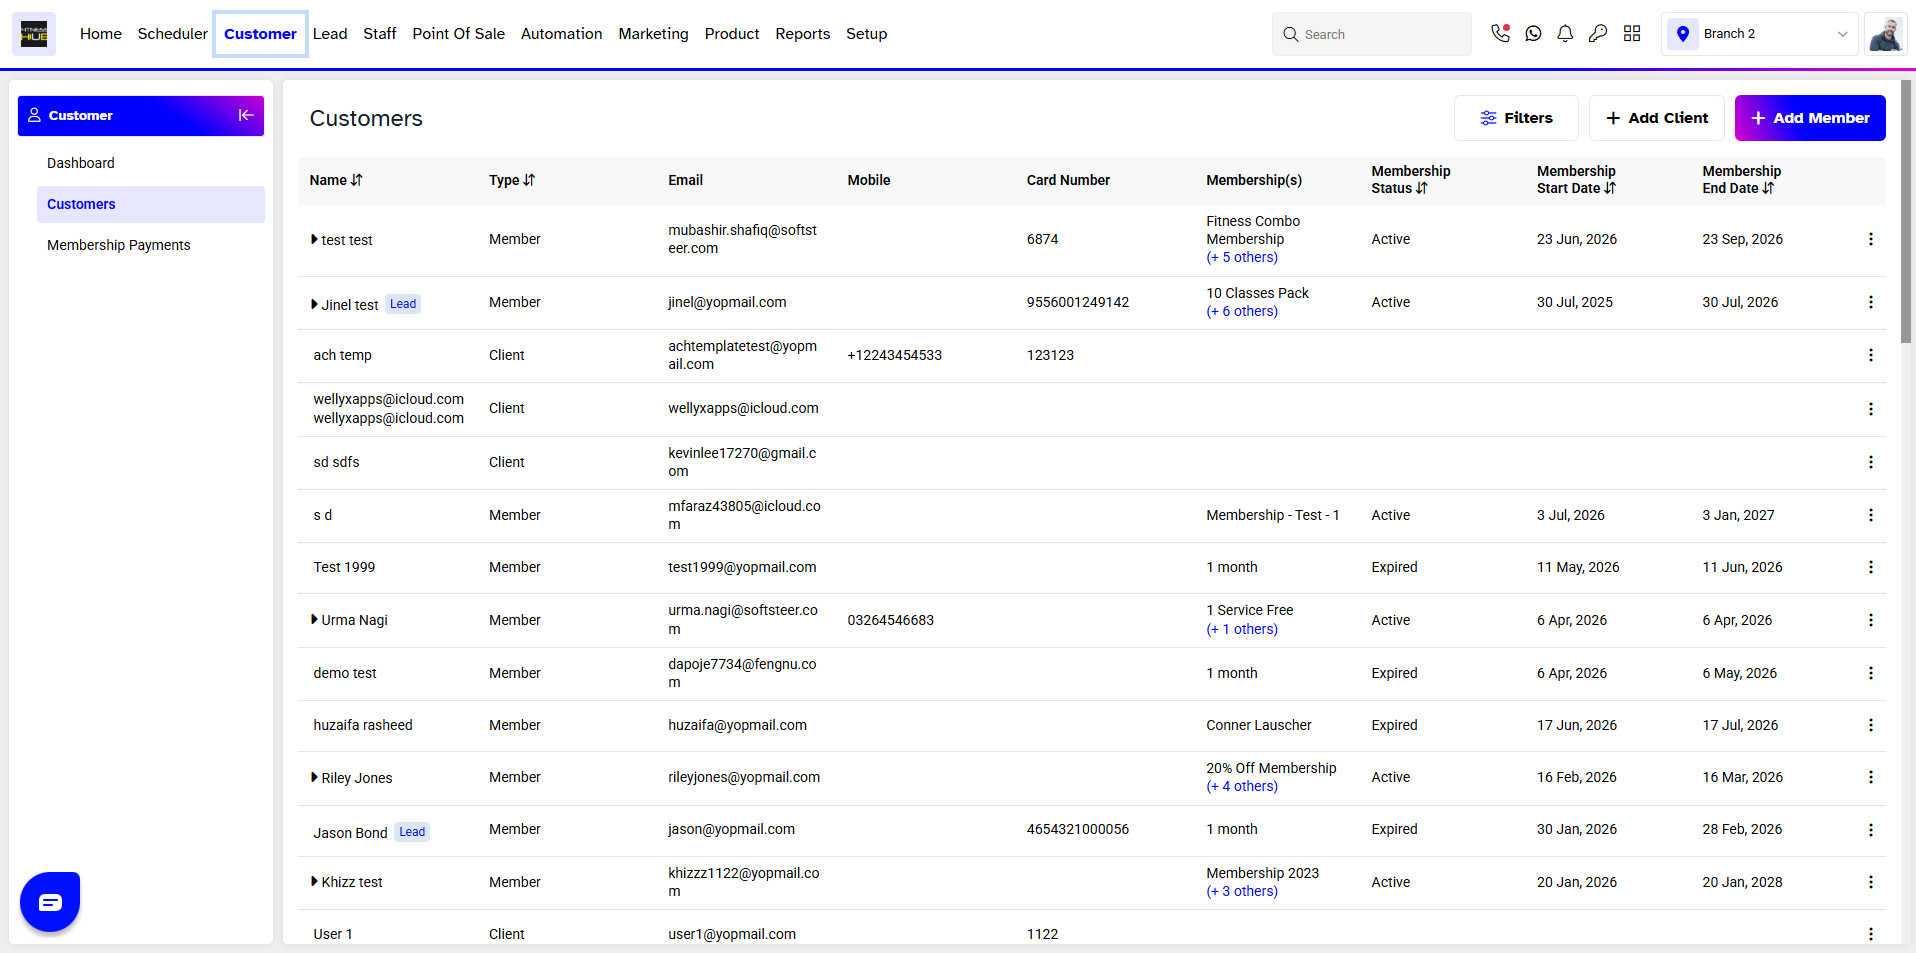Open row actions for Riley Jones
Viewport: 1916px width, 953px height.
tap(1871, 777)
